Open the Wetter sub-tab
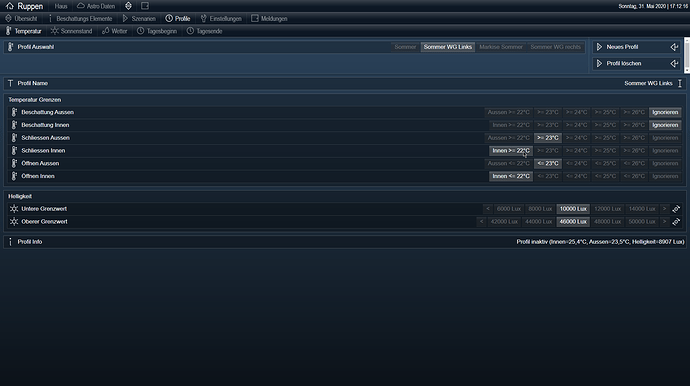Image resolution: width=690 pixels, height=386 pixels. click(115, 31)
